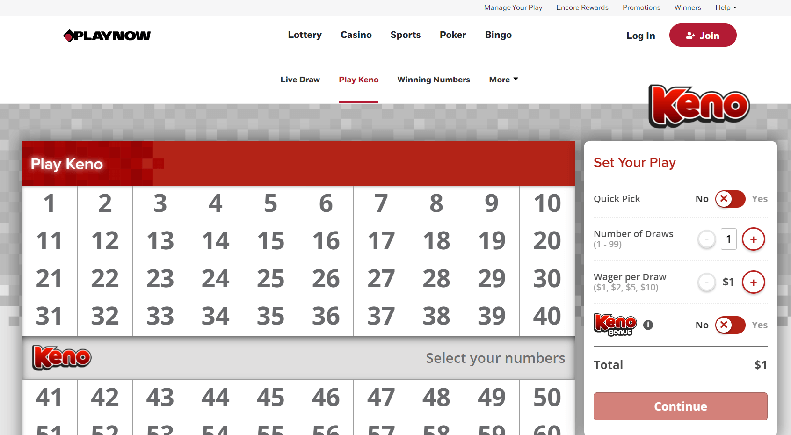The image size is (791, 435).
Task: Select Keno number 31
Action: tap(49, 316)
